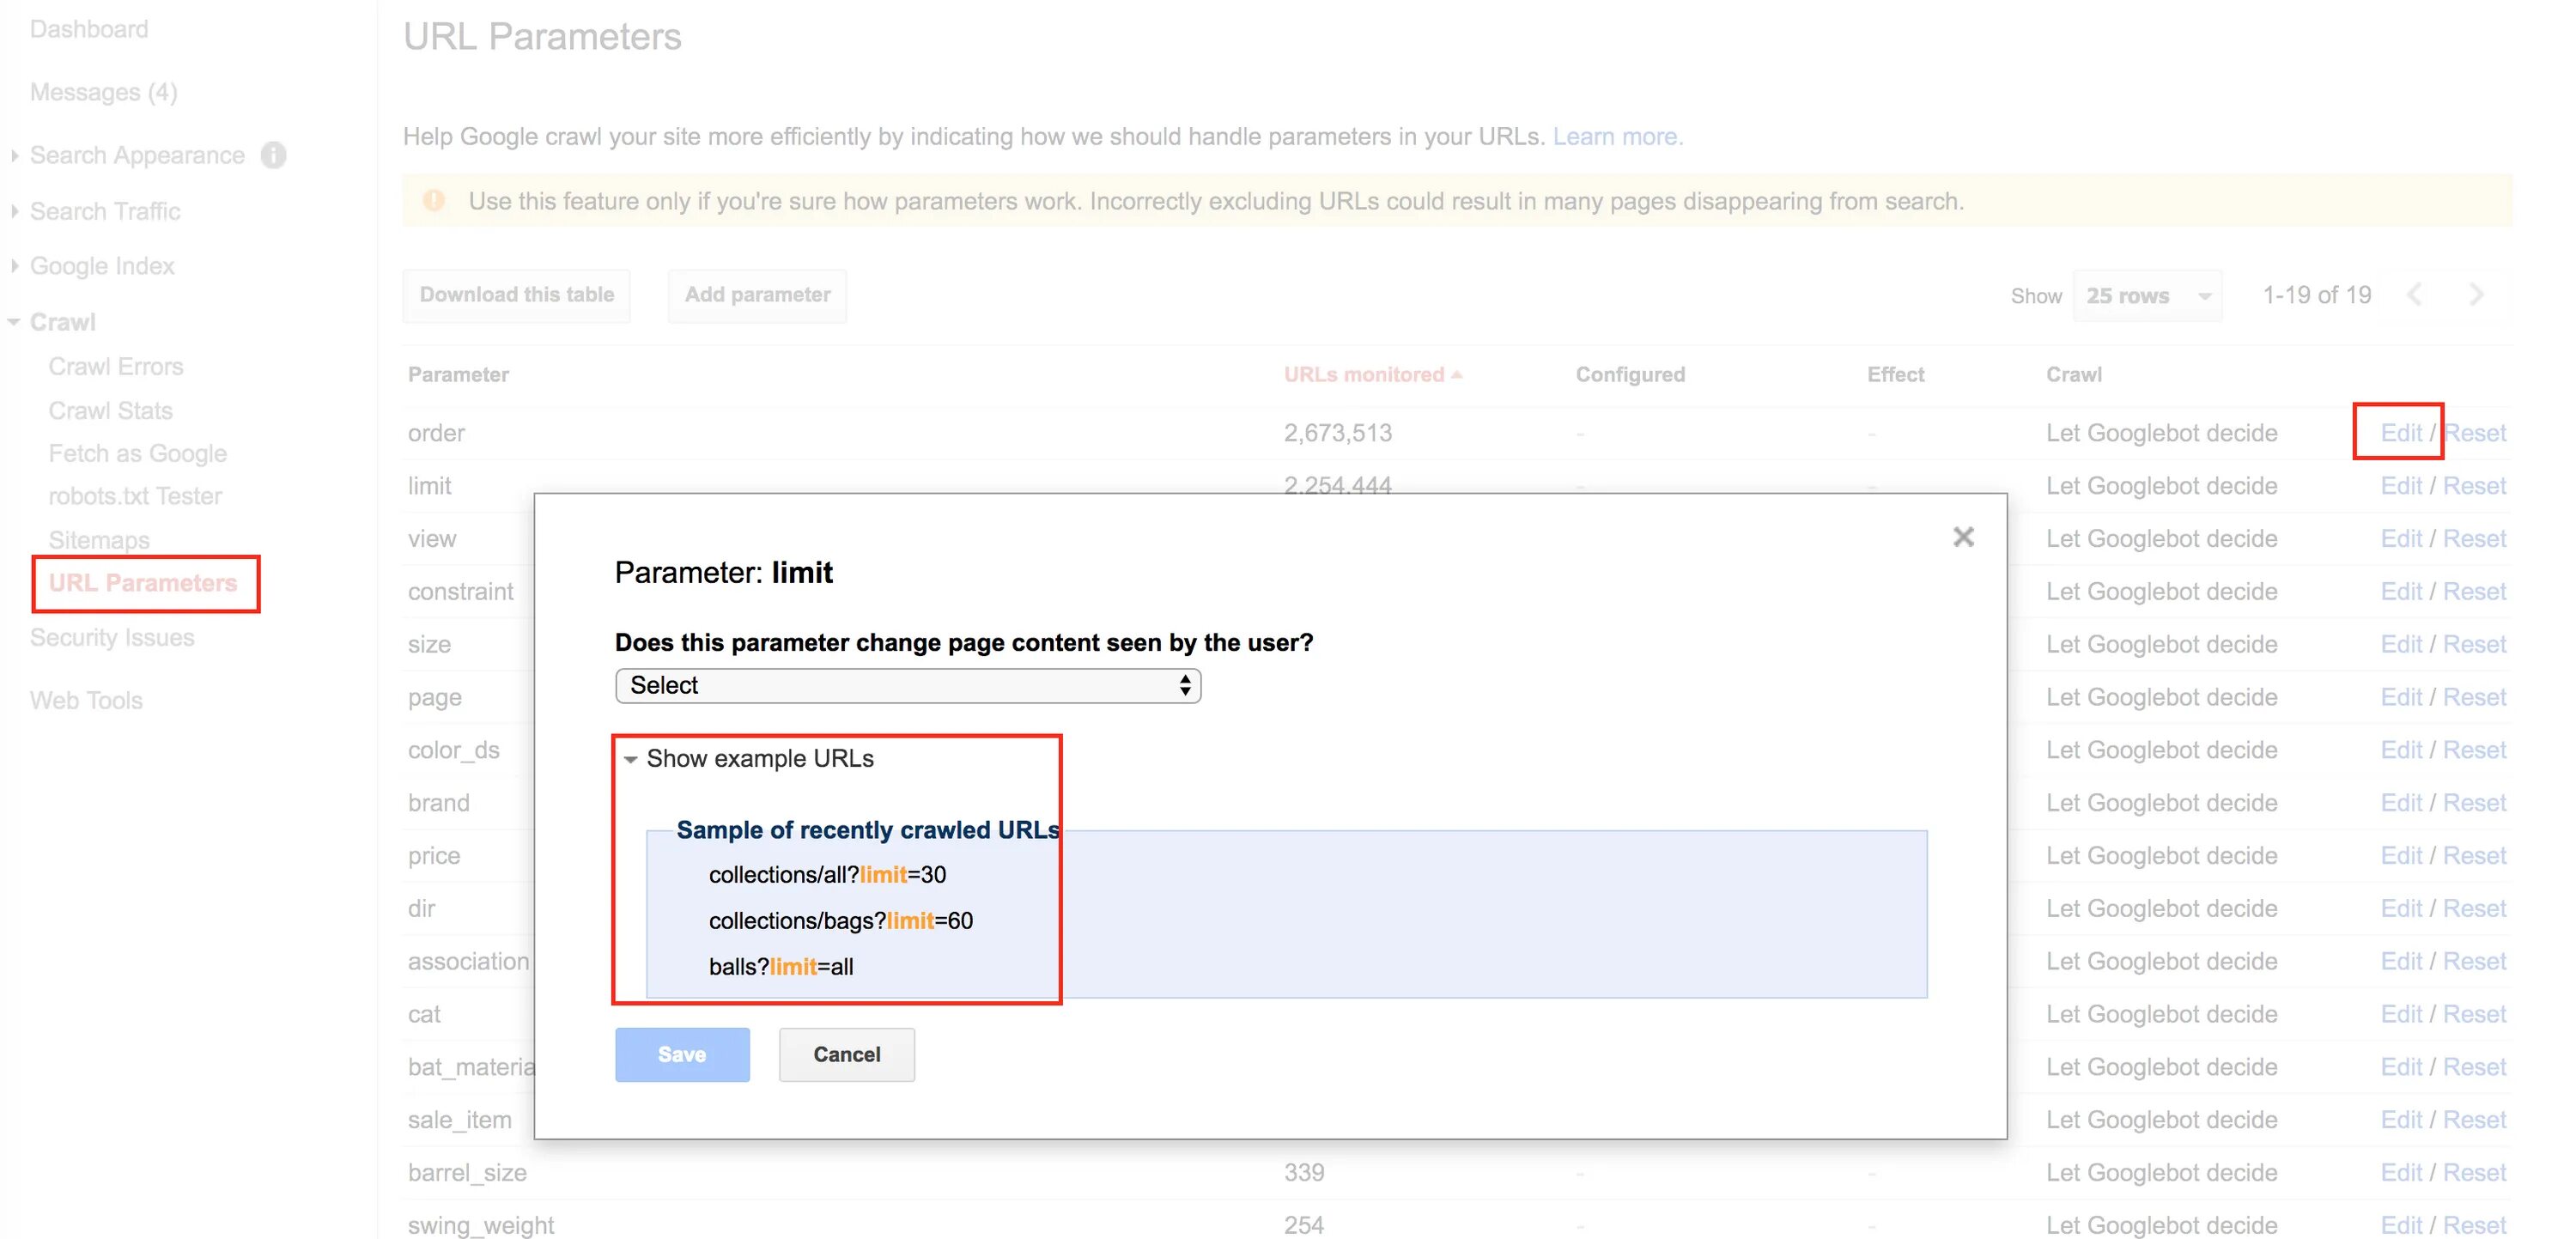Click the info icon beside Search Appearance
2576x1239 pixels.
point(273,155)
